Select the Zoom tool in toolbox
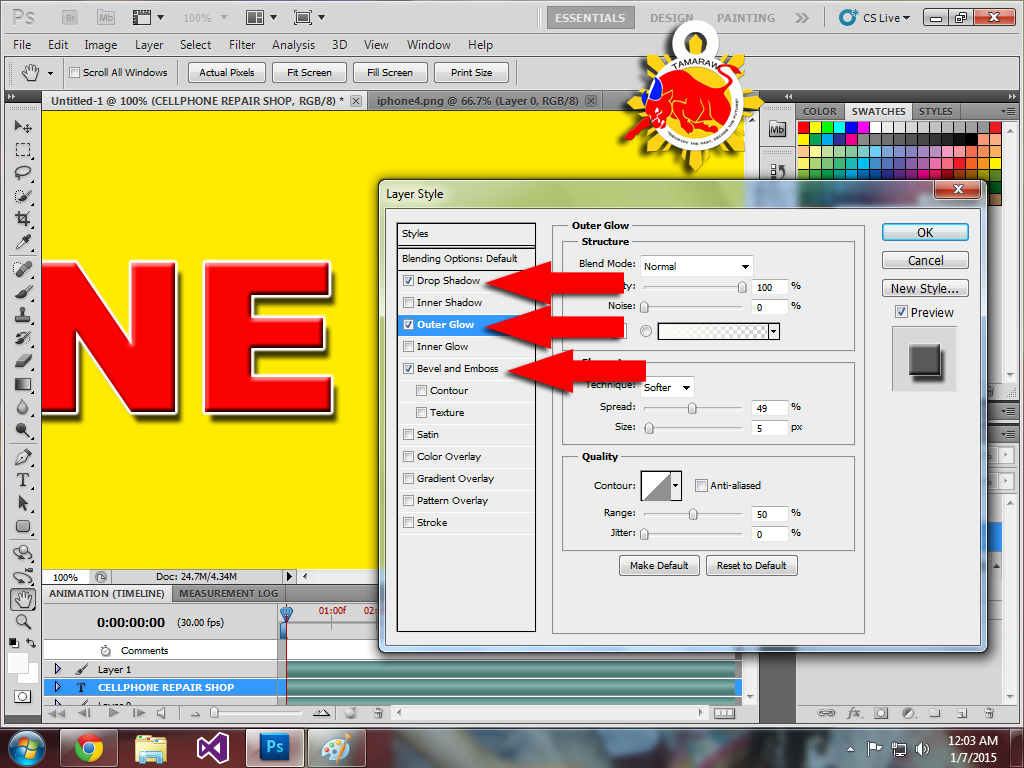 point(23,622)
